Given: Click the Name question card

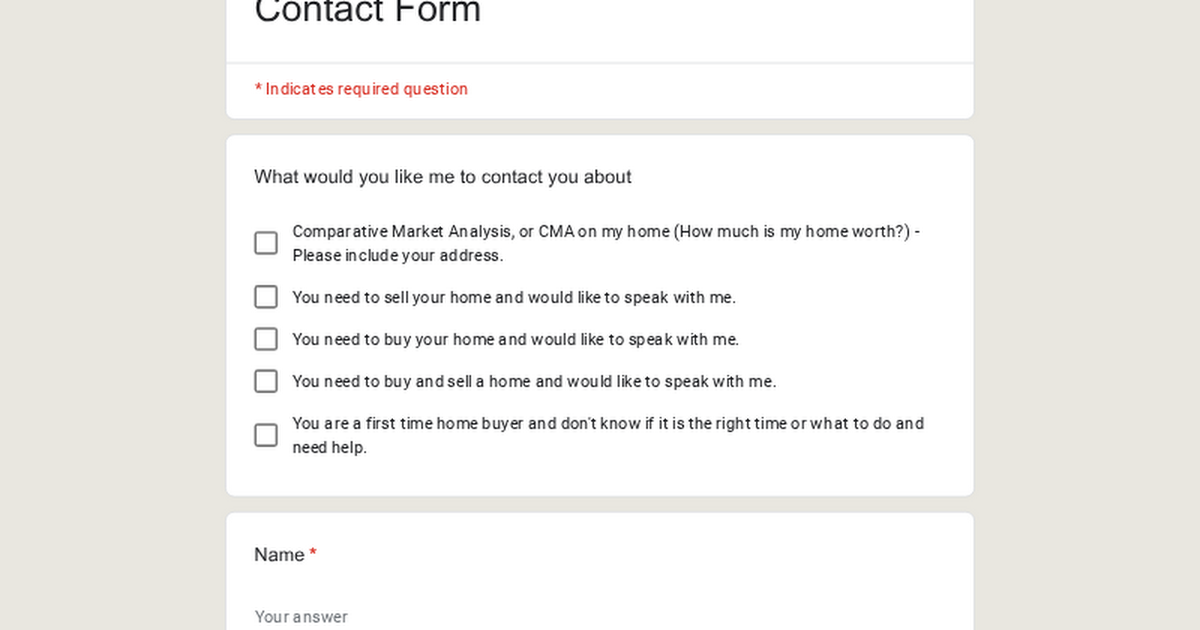Looking at the screenshot, I should coord(600,570).
